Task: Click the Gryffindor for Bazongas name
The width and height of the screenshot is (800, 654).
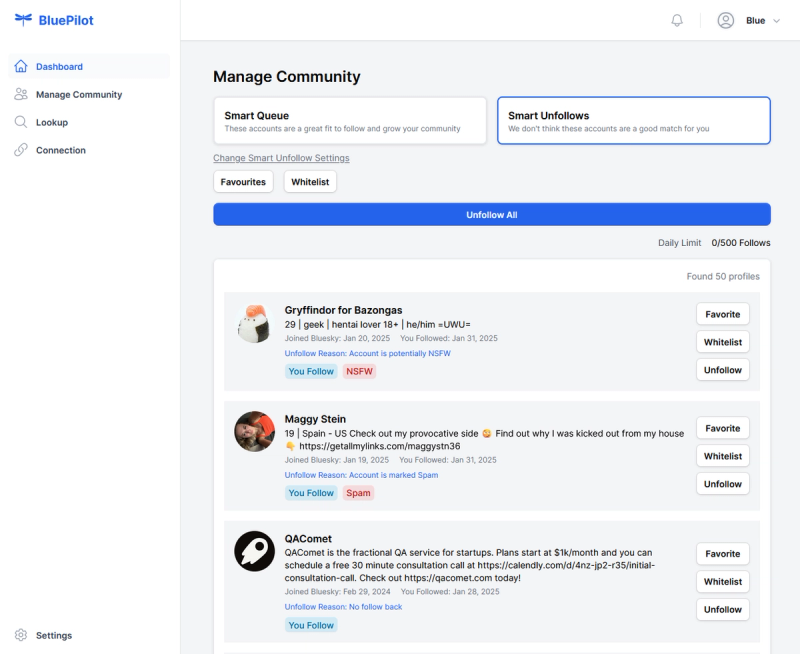Action: tap(343, 310)
